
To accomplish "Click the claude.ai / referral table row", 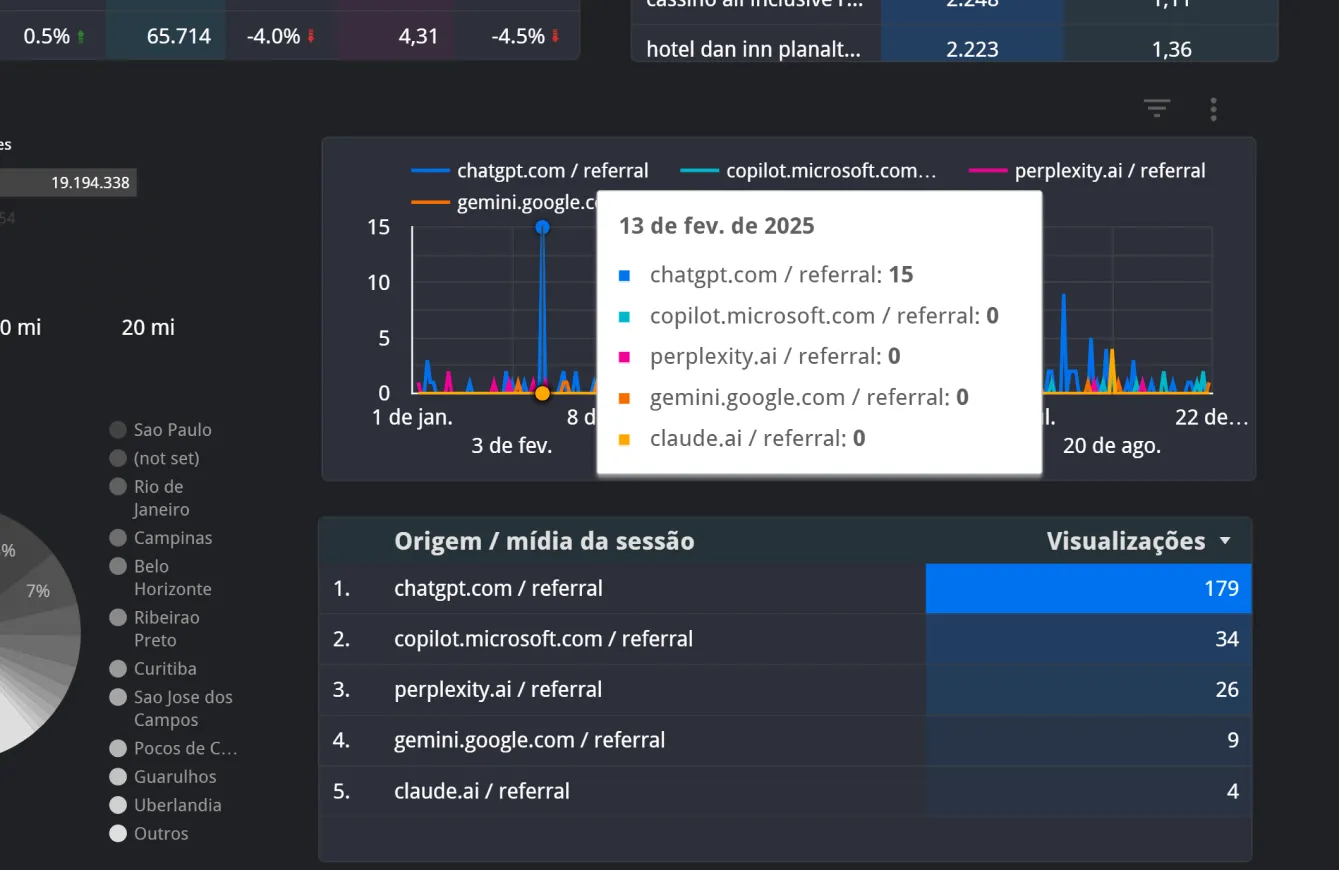I will tap(481, 791).
